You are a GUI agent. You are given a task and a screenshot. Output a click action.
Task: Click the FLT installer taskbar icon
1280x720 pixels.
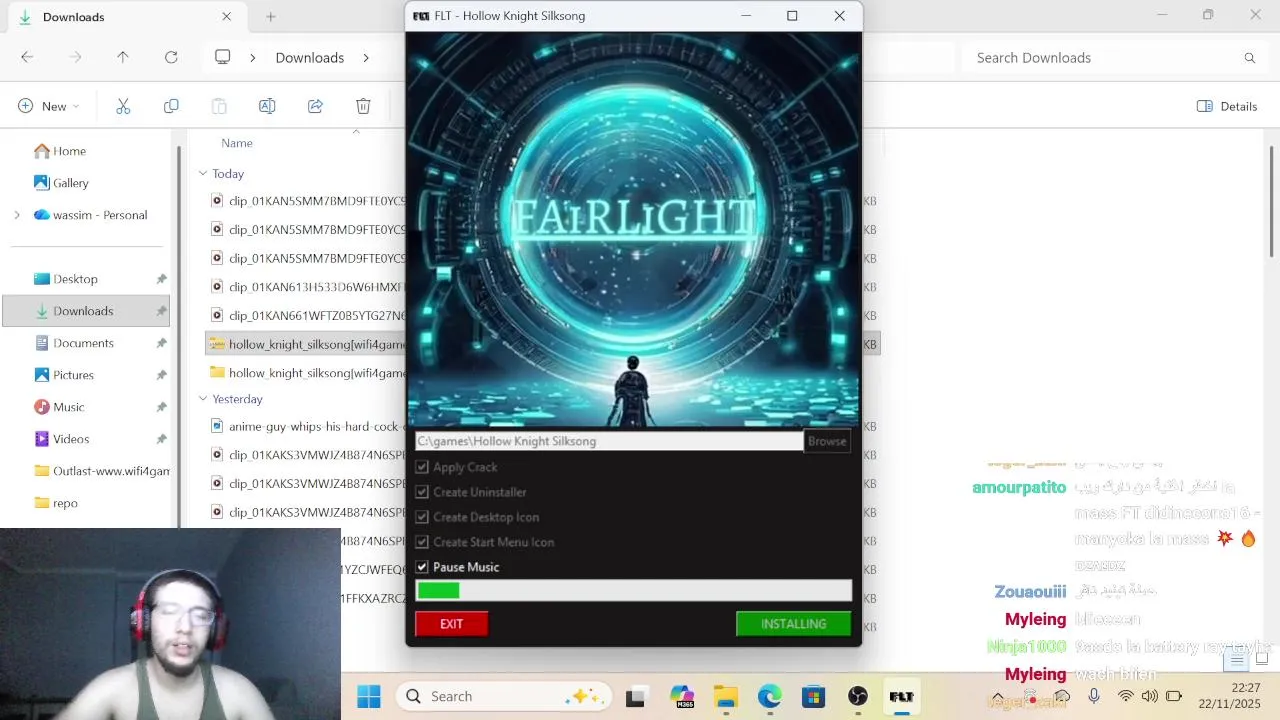click(901, 696)
